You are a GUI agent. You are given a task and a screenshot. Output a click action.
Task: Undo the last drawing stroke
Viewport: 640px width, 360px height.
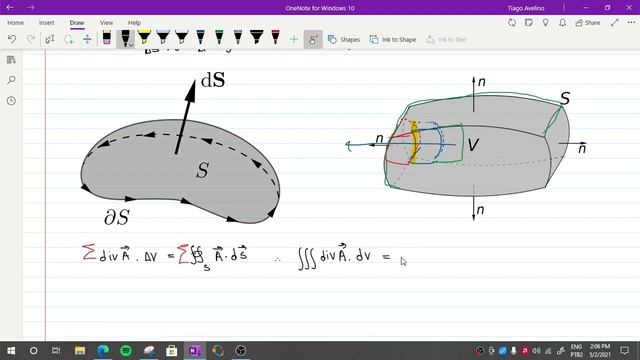(x=12, y=39)
